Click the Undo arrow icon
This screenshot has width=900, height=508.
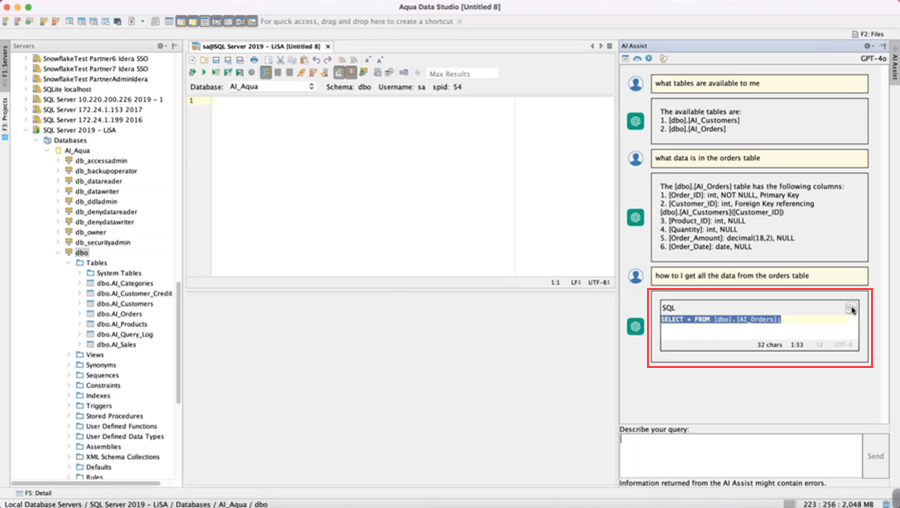coord(316,60)
